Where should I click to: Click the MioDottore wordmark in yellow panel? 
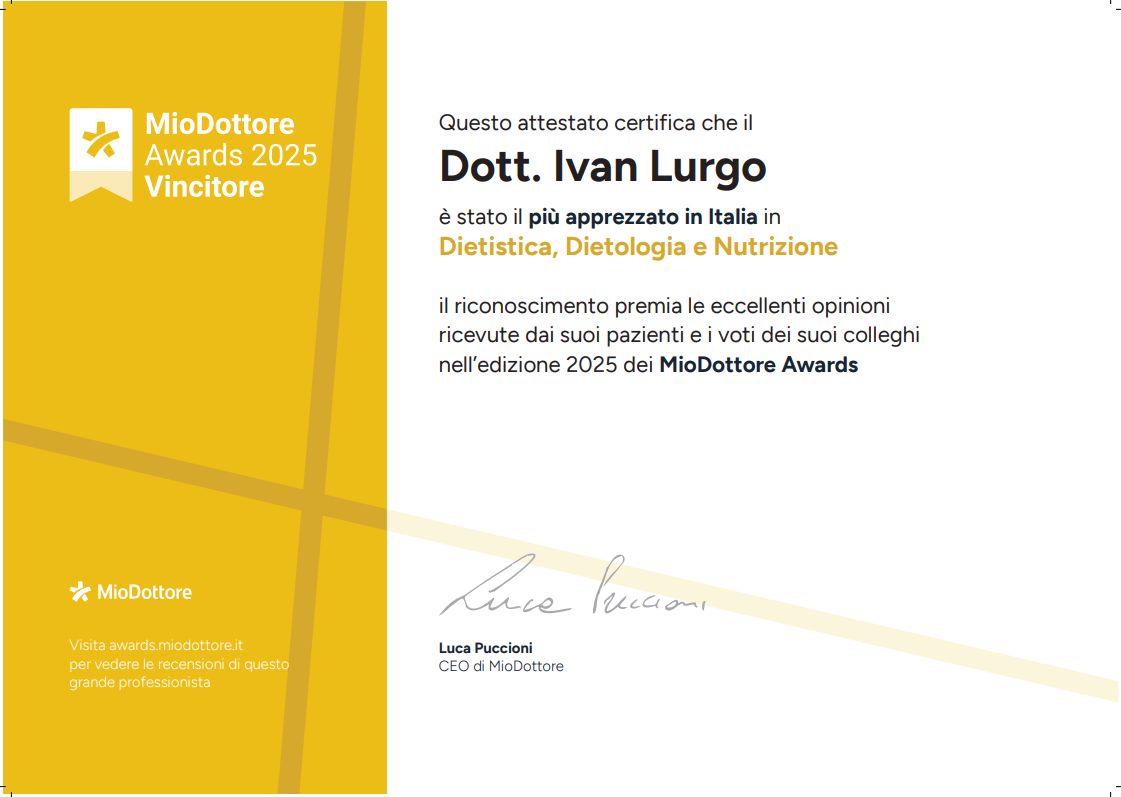pyautogui.click(x=143, y=592)
